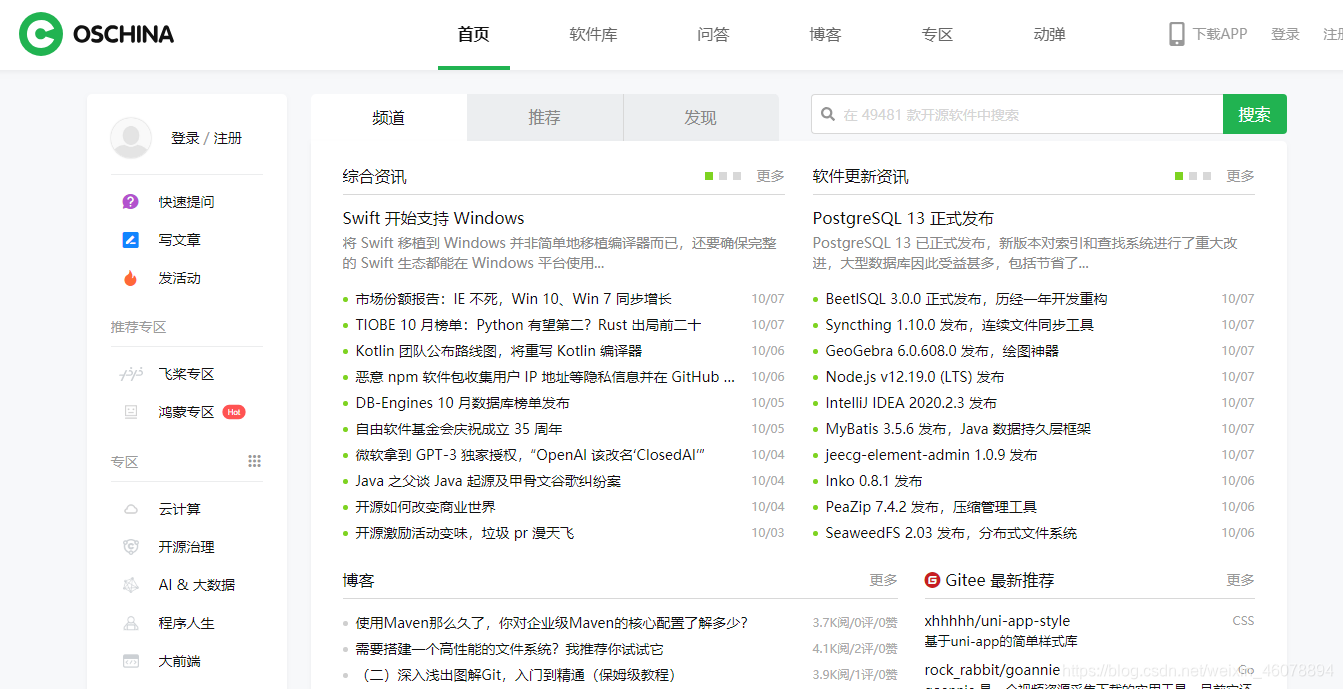The height and width of the screenshot is (689, 1343).
Task: Open 自由软件基金会庆祝成立 35 周年
Action: [x=459, y=429]
